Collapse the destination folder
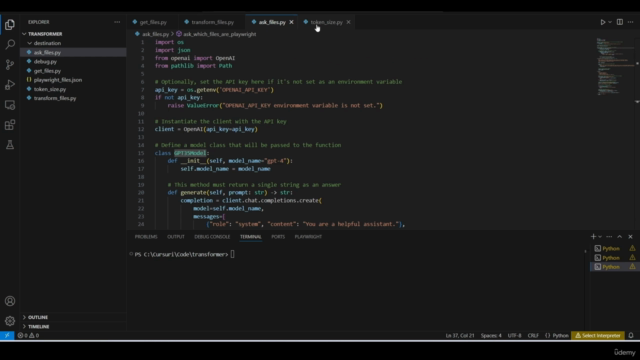The height and width of the screenshot is (360, 640). 73,43
